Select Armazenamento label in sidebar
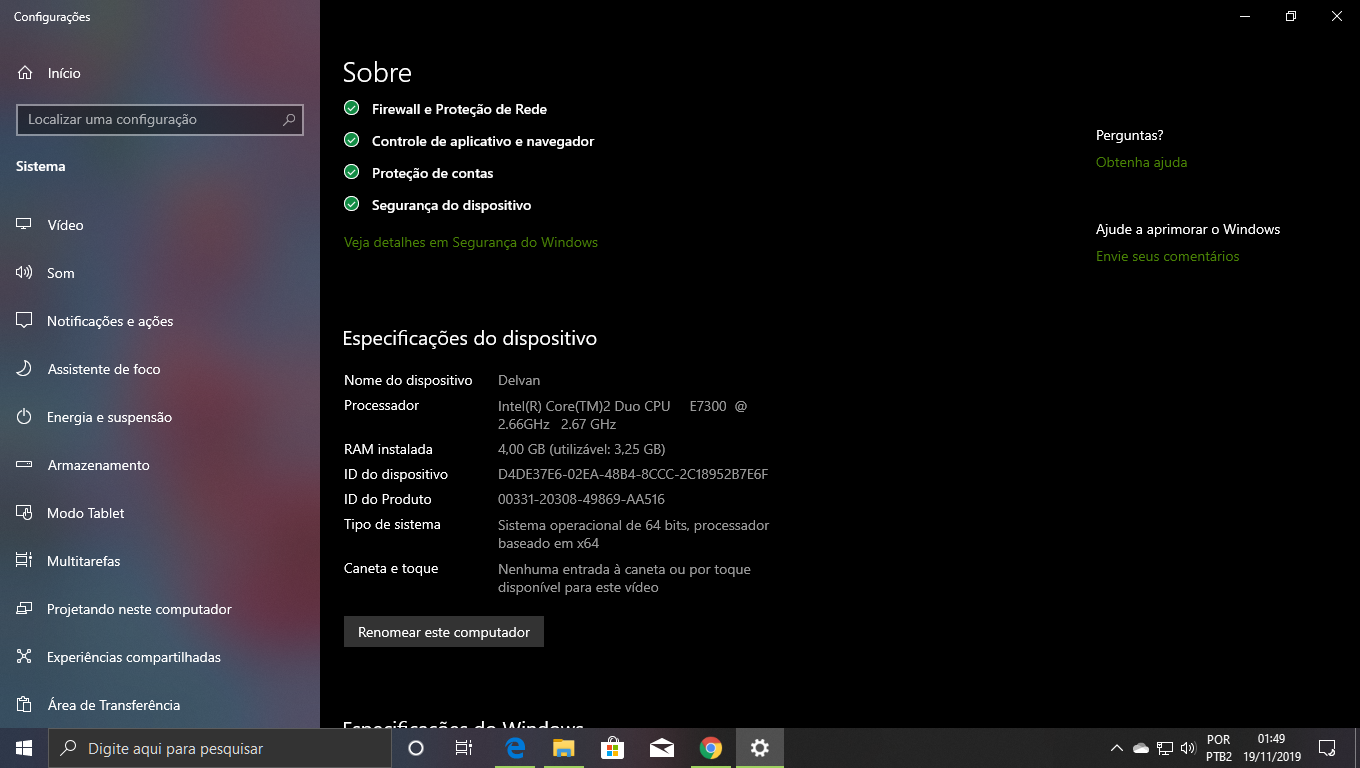This screenshot has width=1360, height=768. (x=98, y=465)
